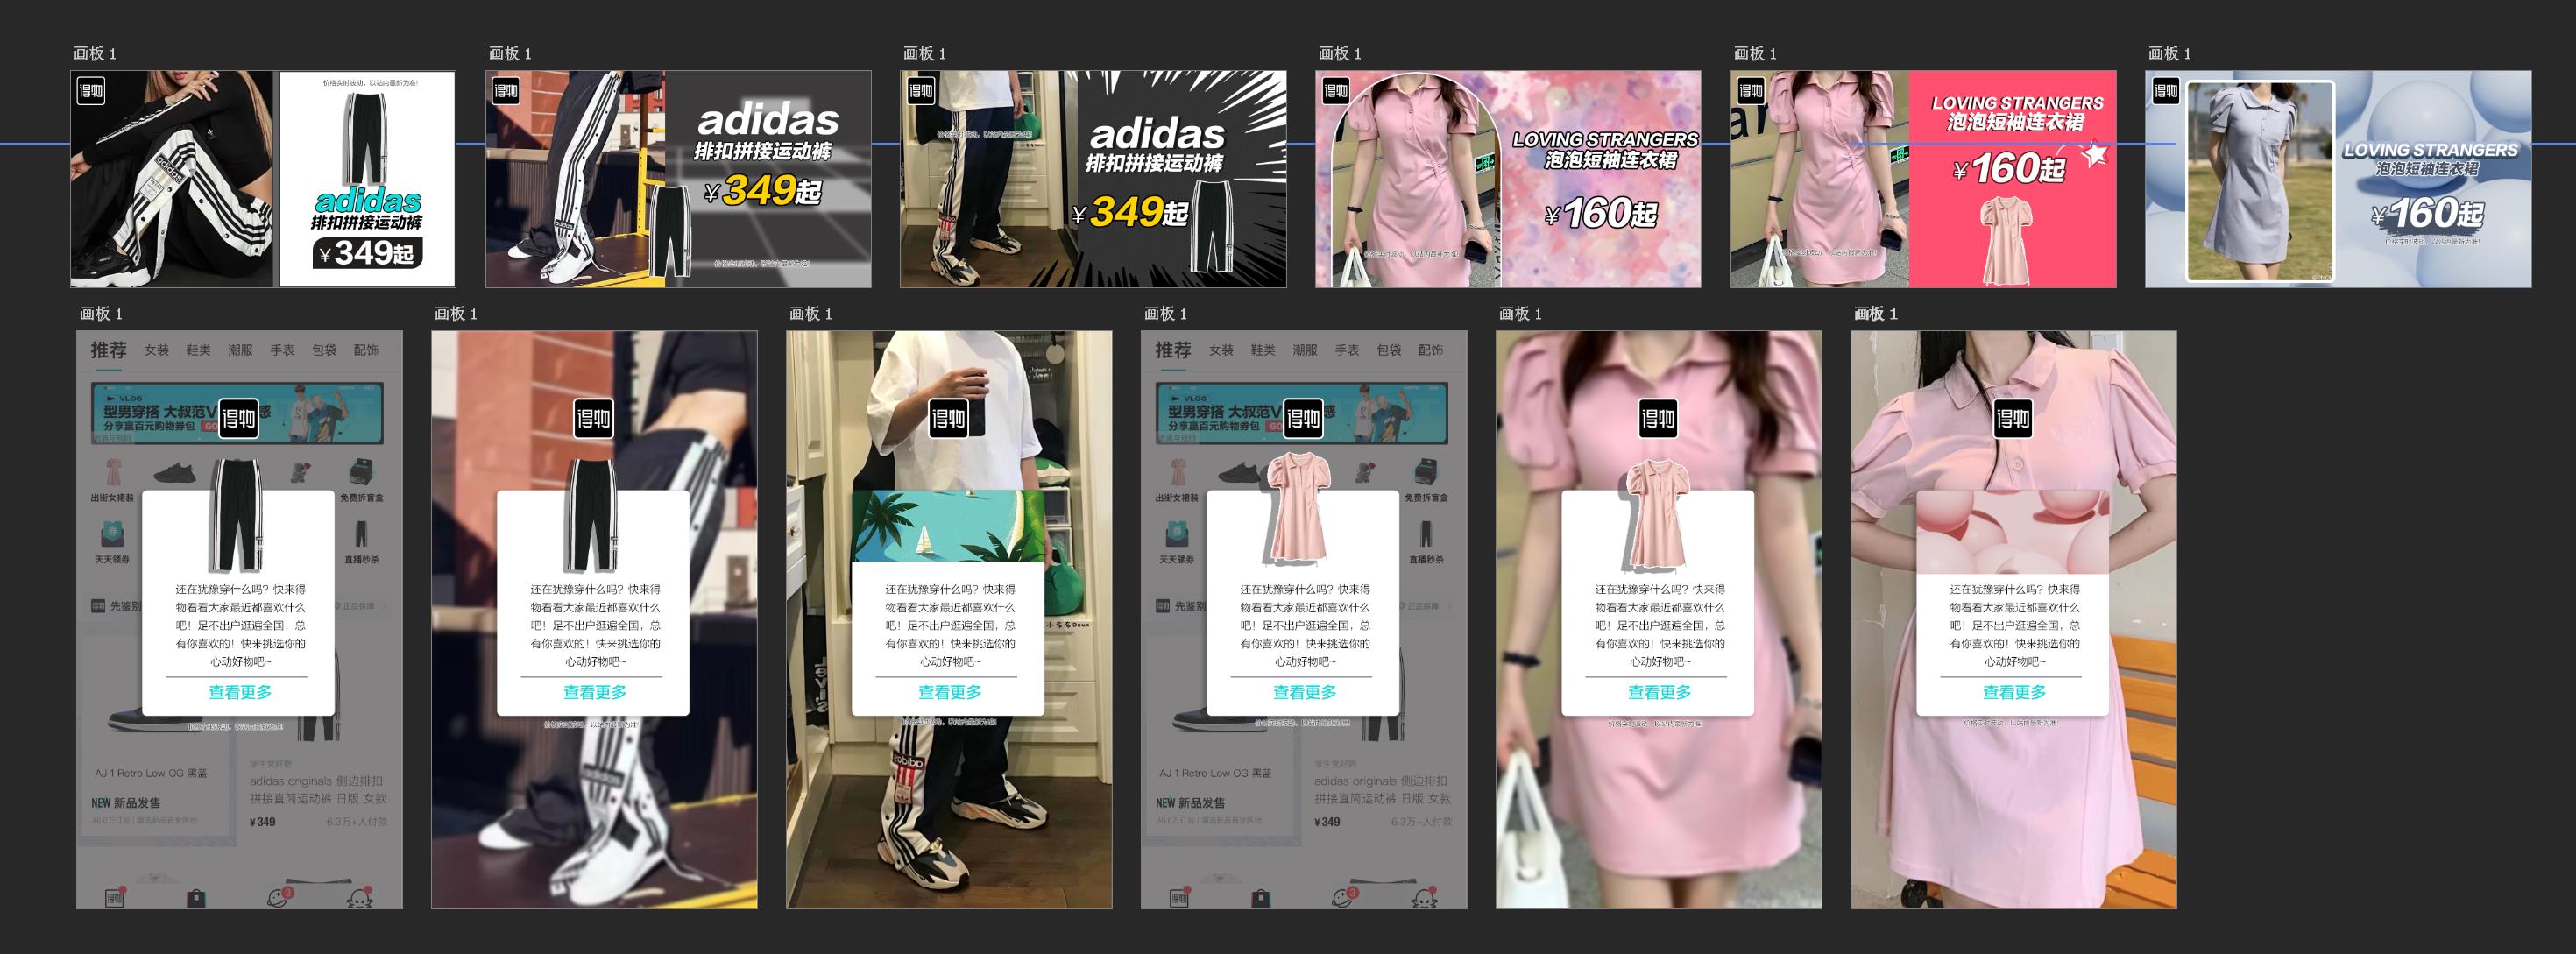Select 画板 1 label above comic-burst adidas banner

click(x=924, y=54)
